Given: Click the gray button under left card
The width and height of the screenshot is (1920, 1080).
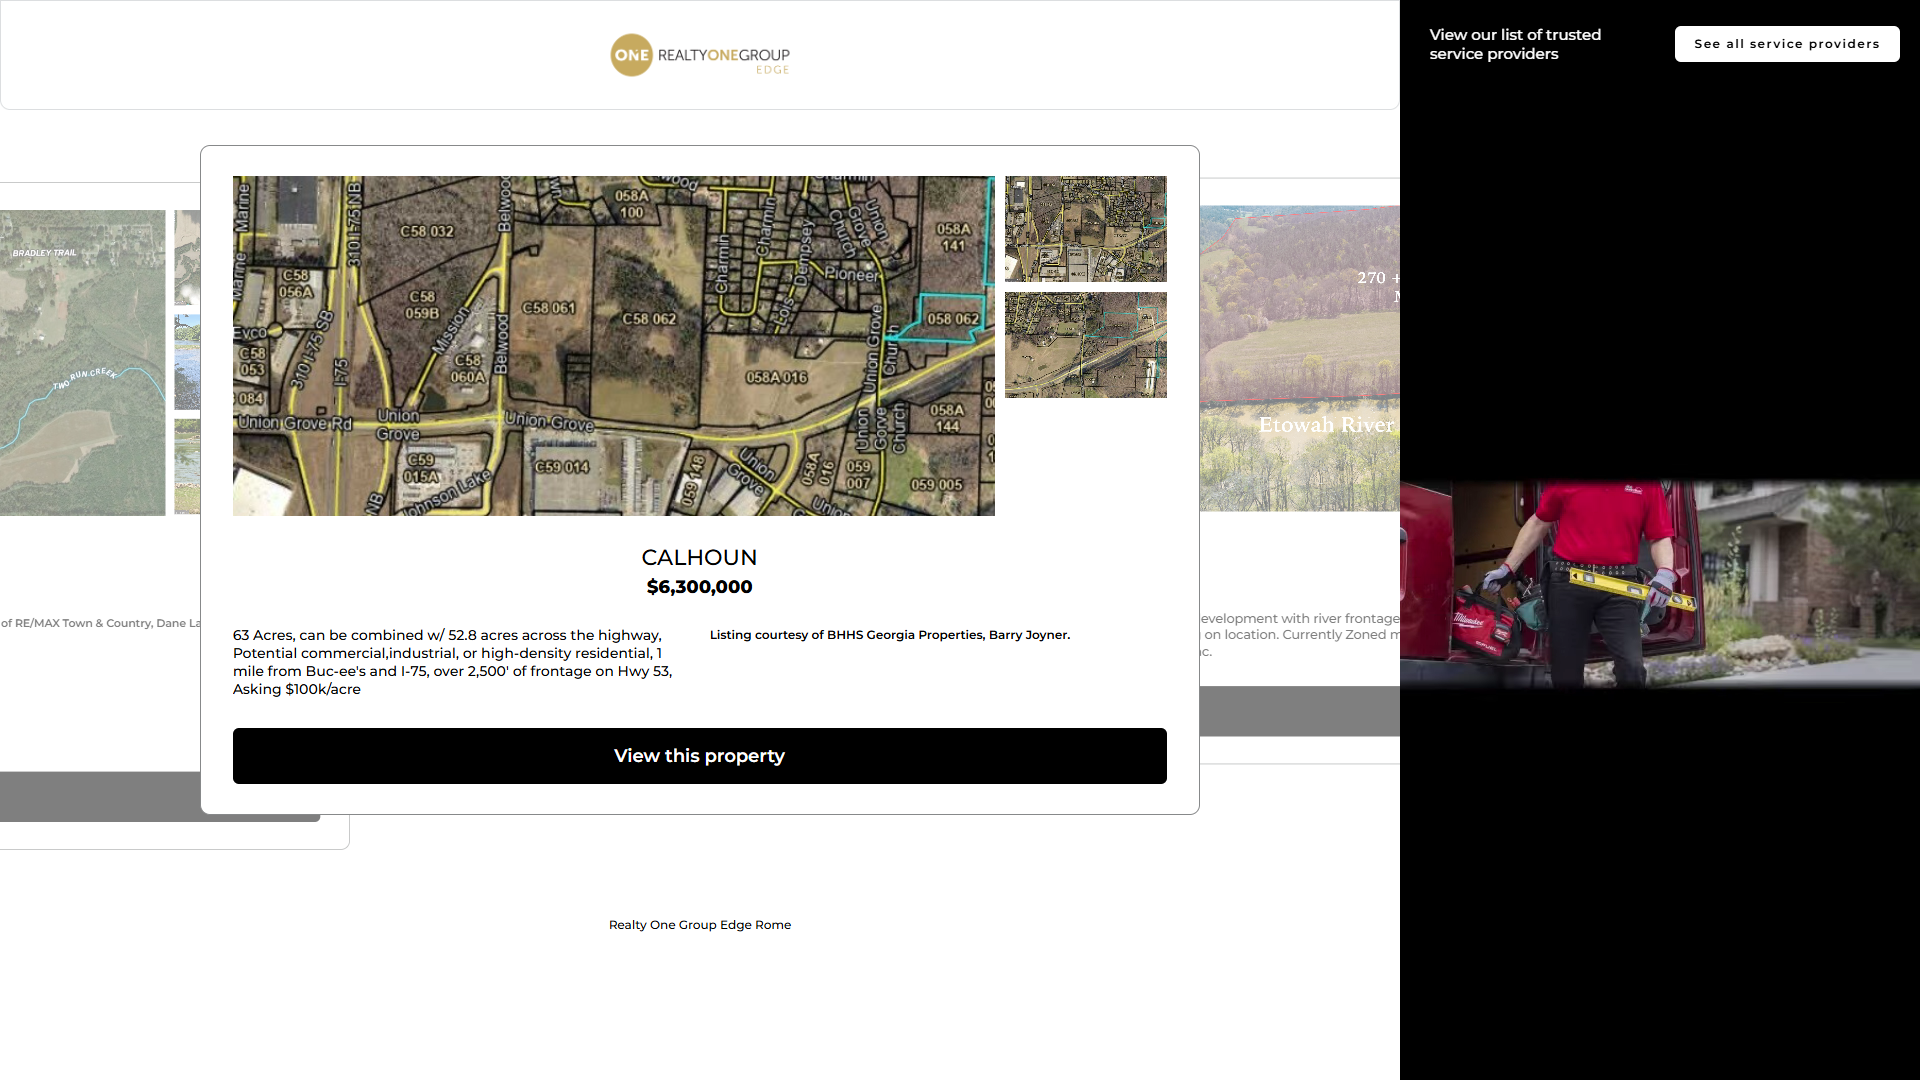Looking at the screenshot, I should coord(100,797).
